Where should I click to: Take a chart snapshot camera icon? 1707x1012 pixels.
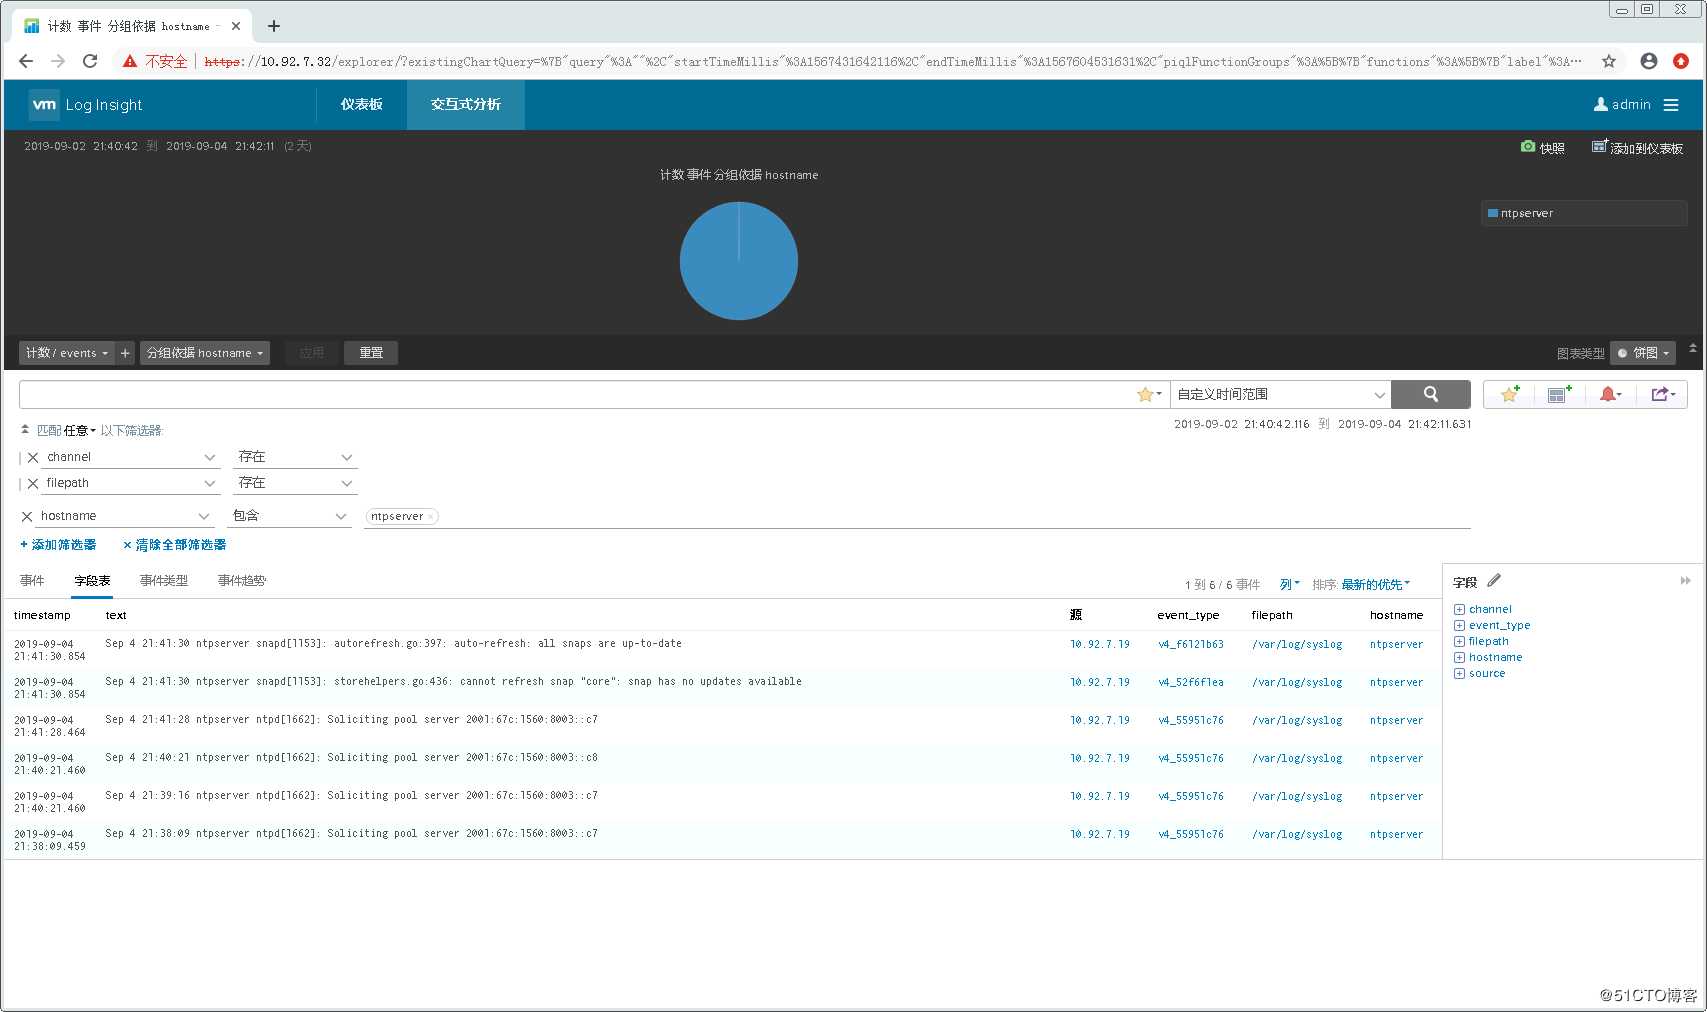tap(1527, 147)
